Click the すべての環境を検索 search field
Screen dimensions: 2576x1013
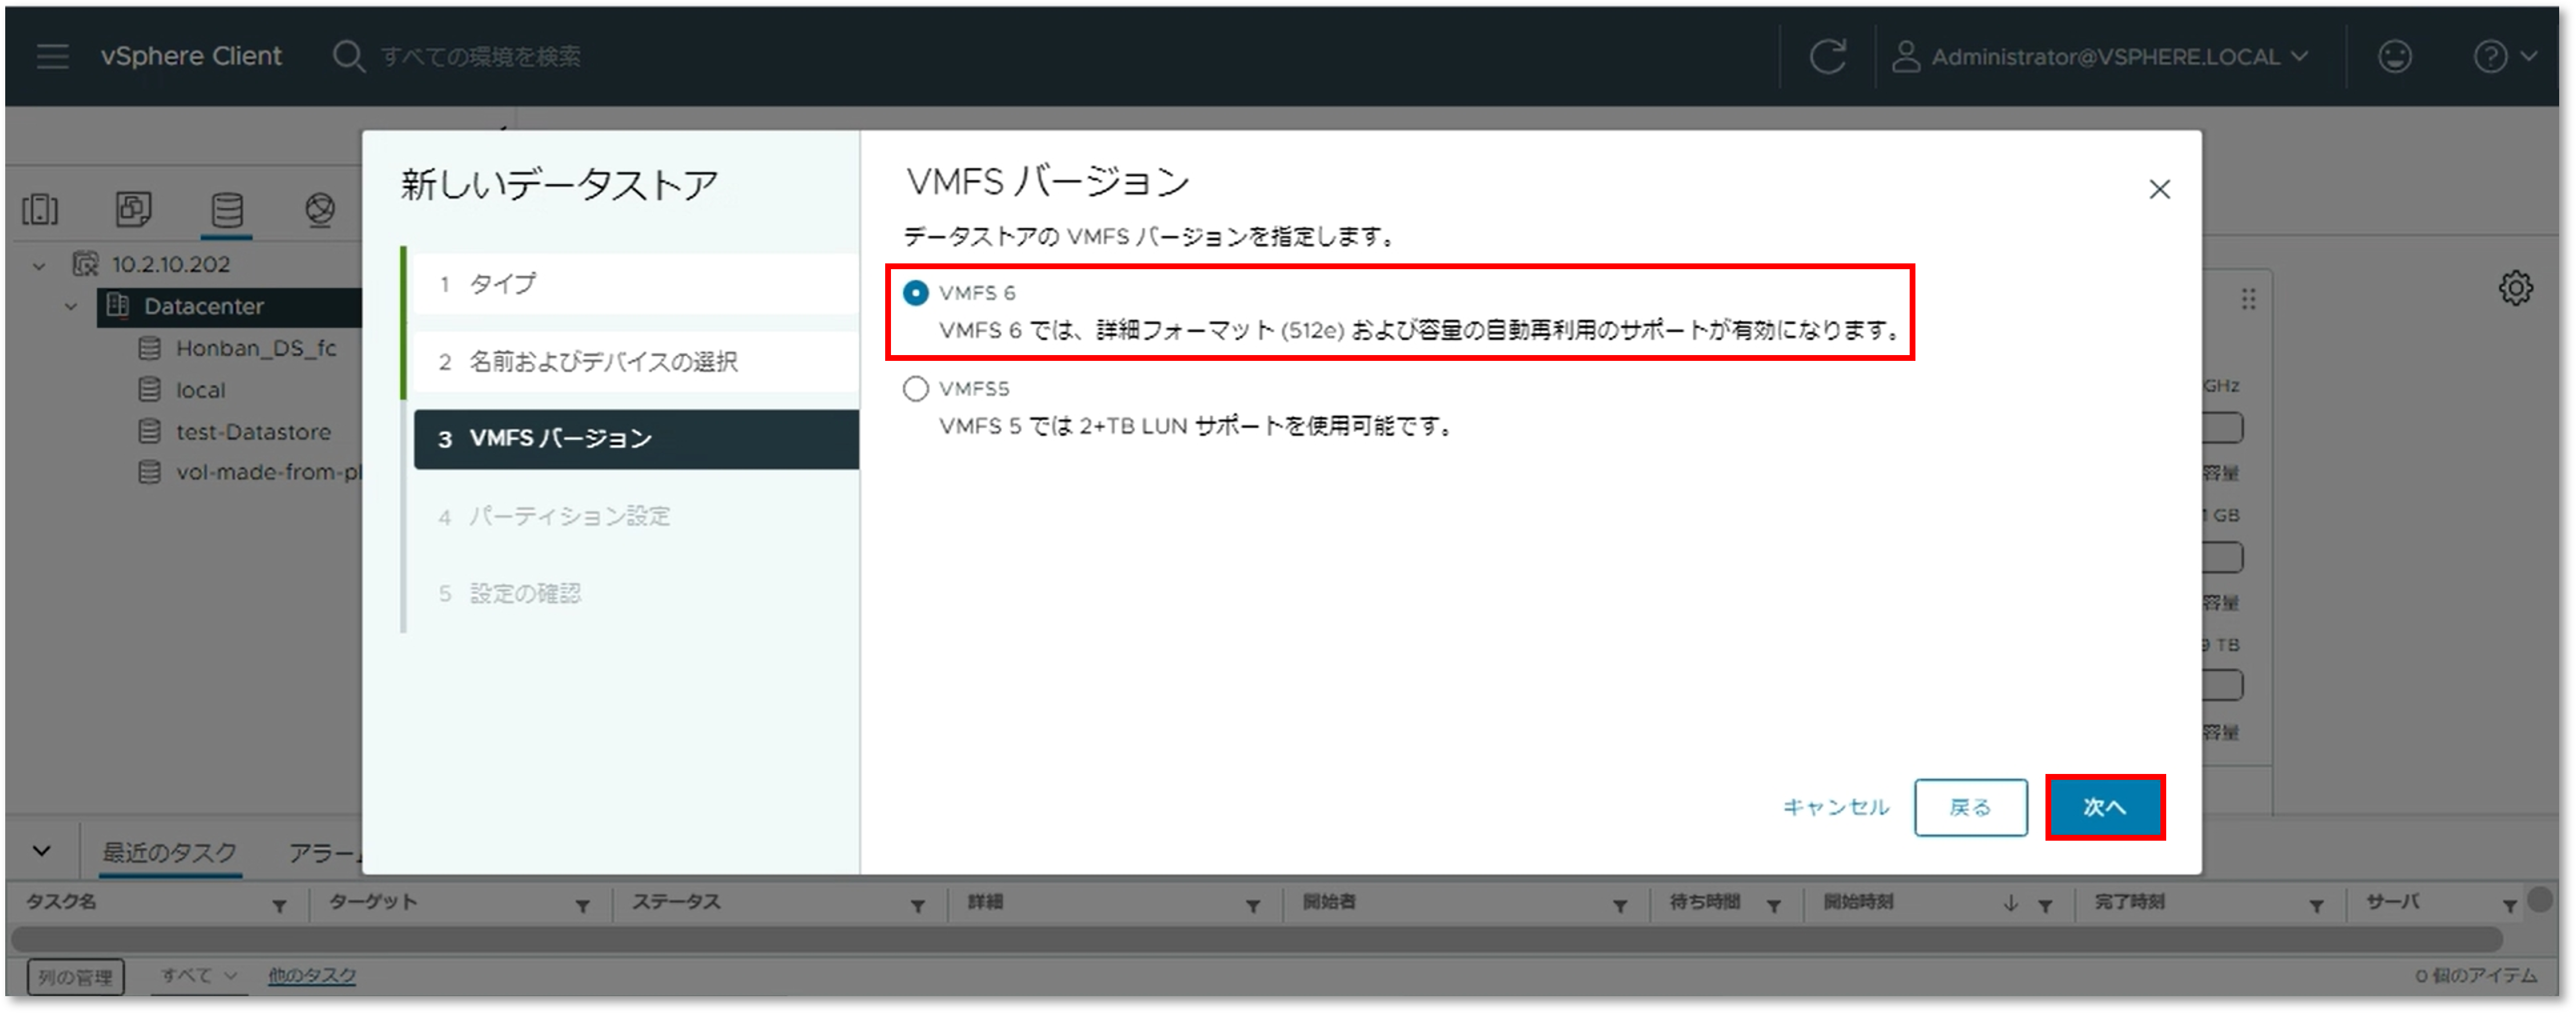[480, 57]
